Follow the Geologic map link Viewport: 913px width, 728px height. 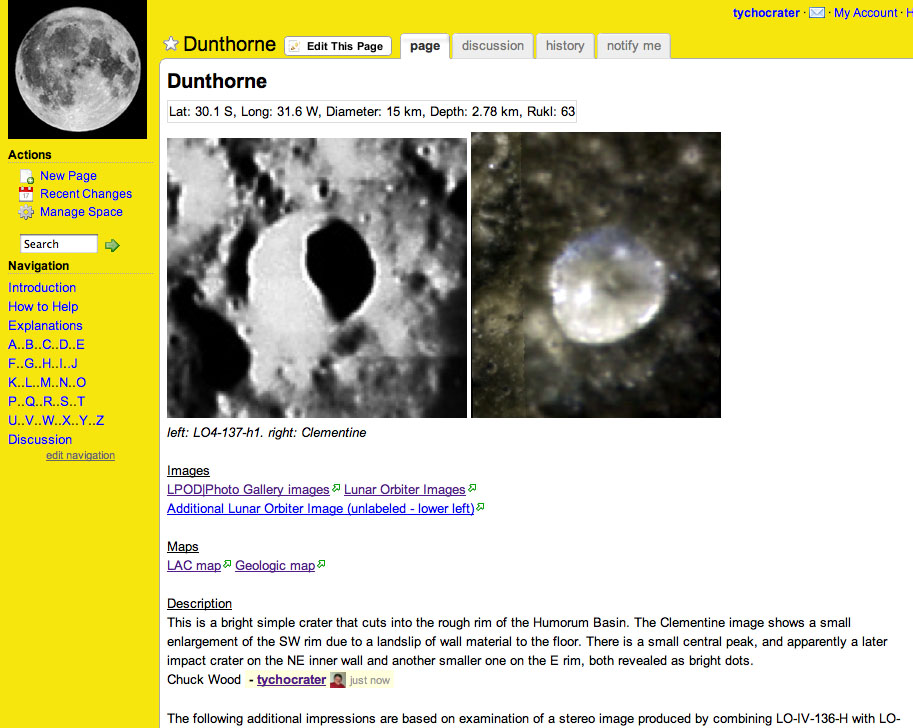click(x=275, y=565)
